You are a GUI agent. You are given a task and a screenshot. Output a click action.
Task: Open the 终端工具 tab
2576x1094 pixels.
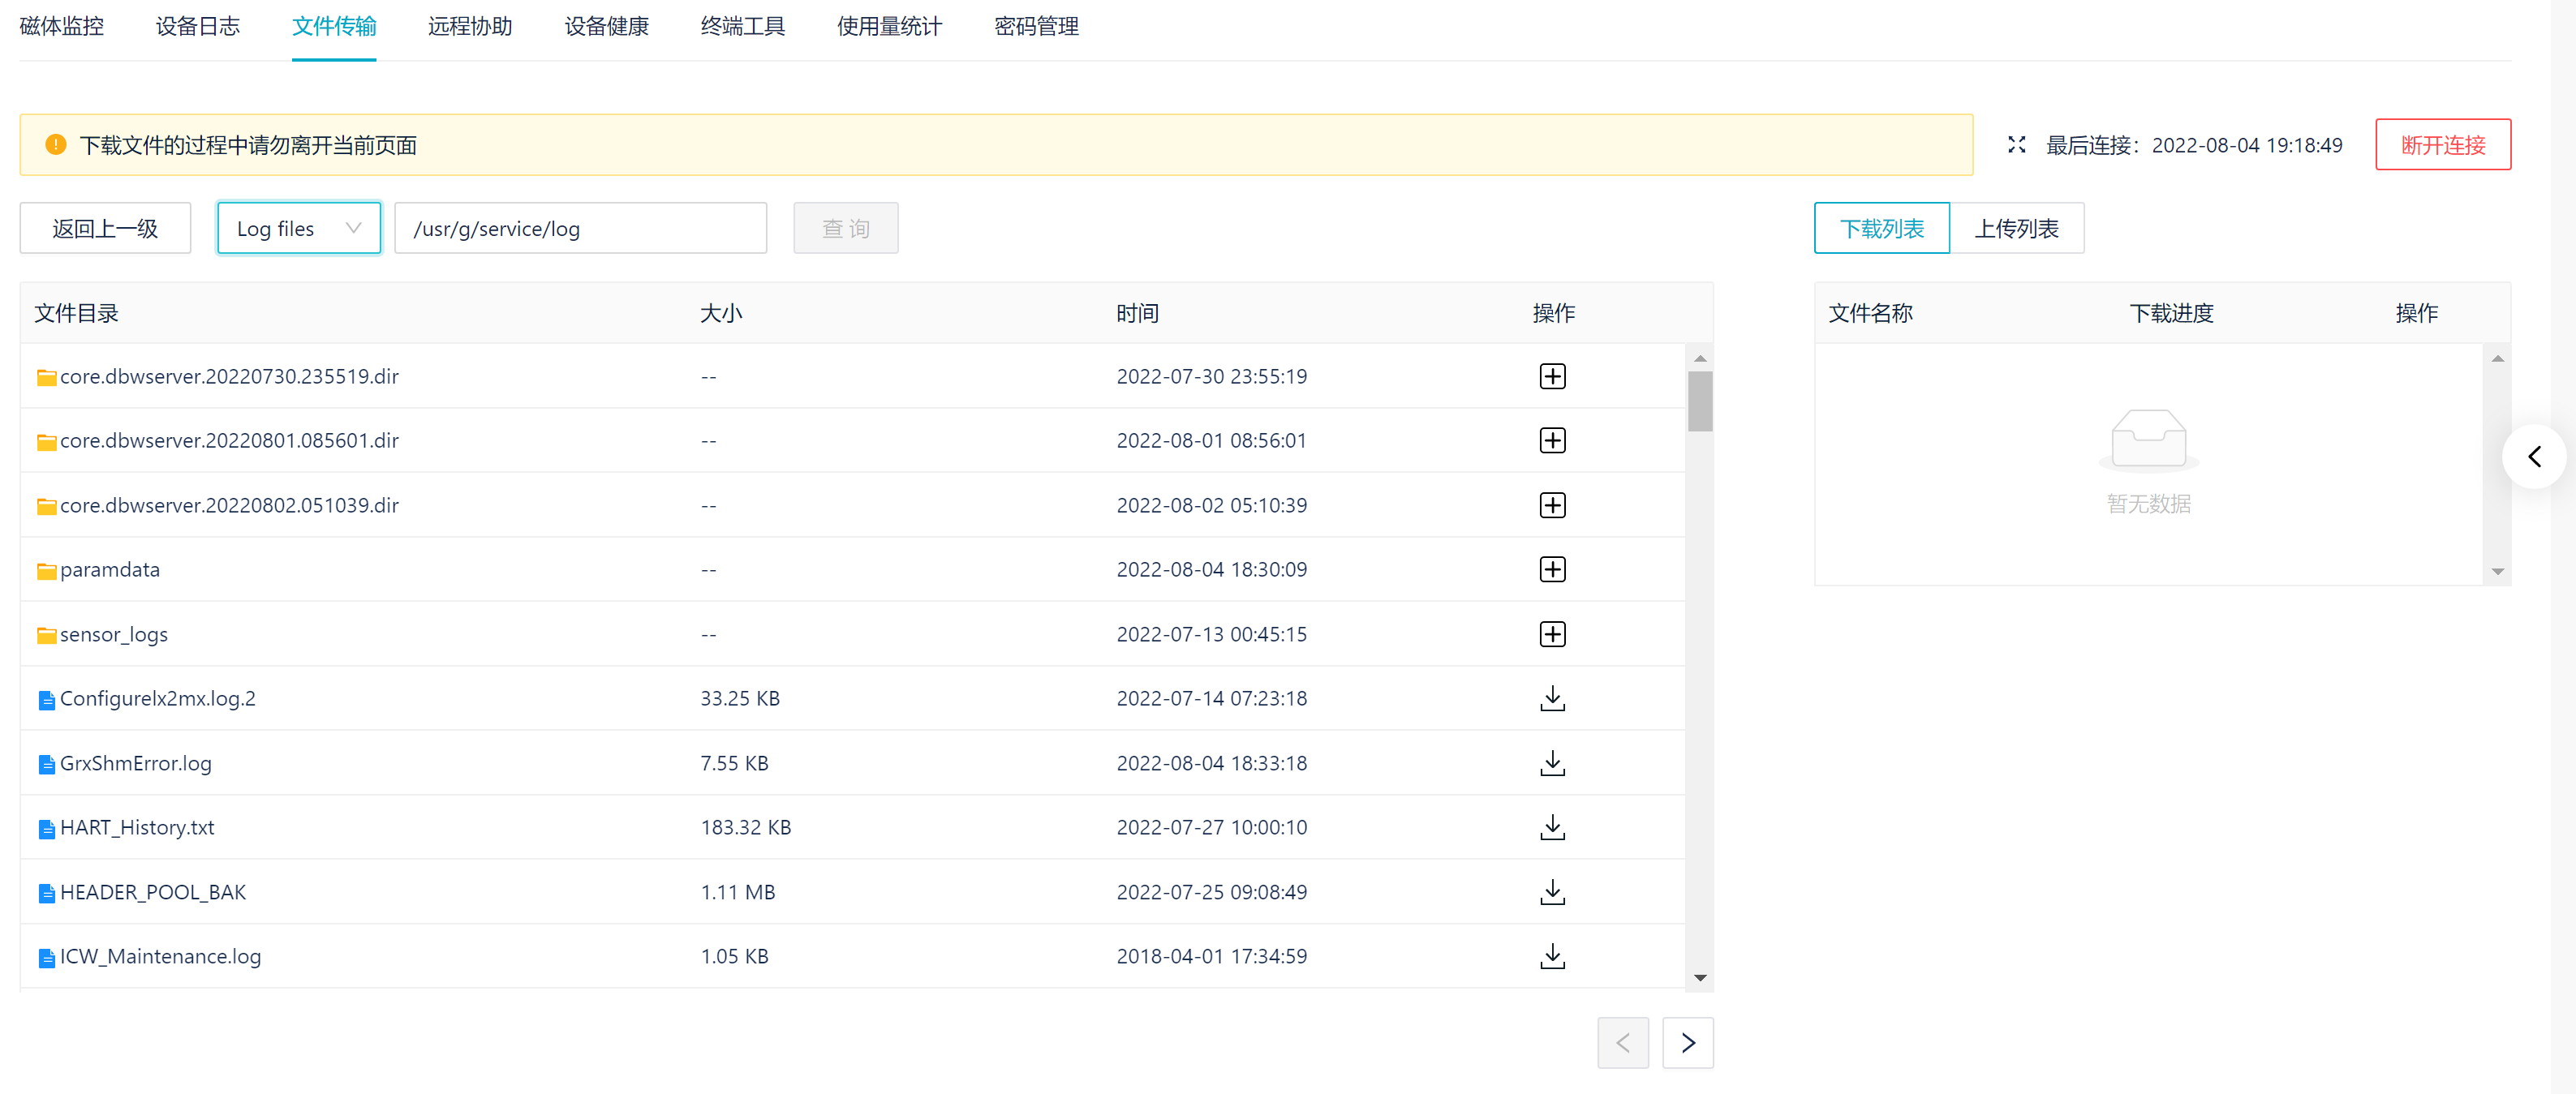point(742,26)
